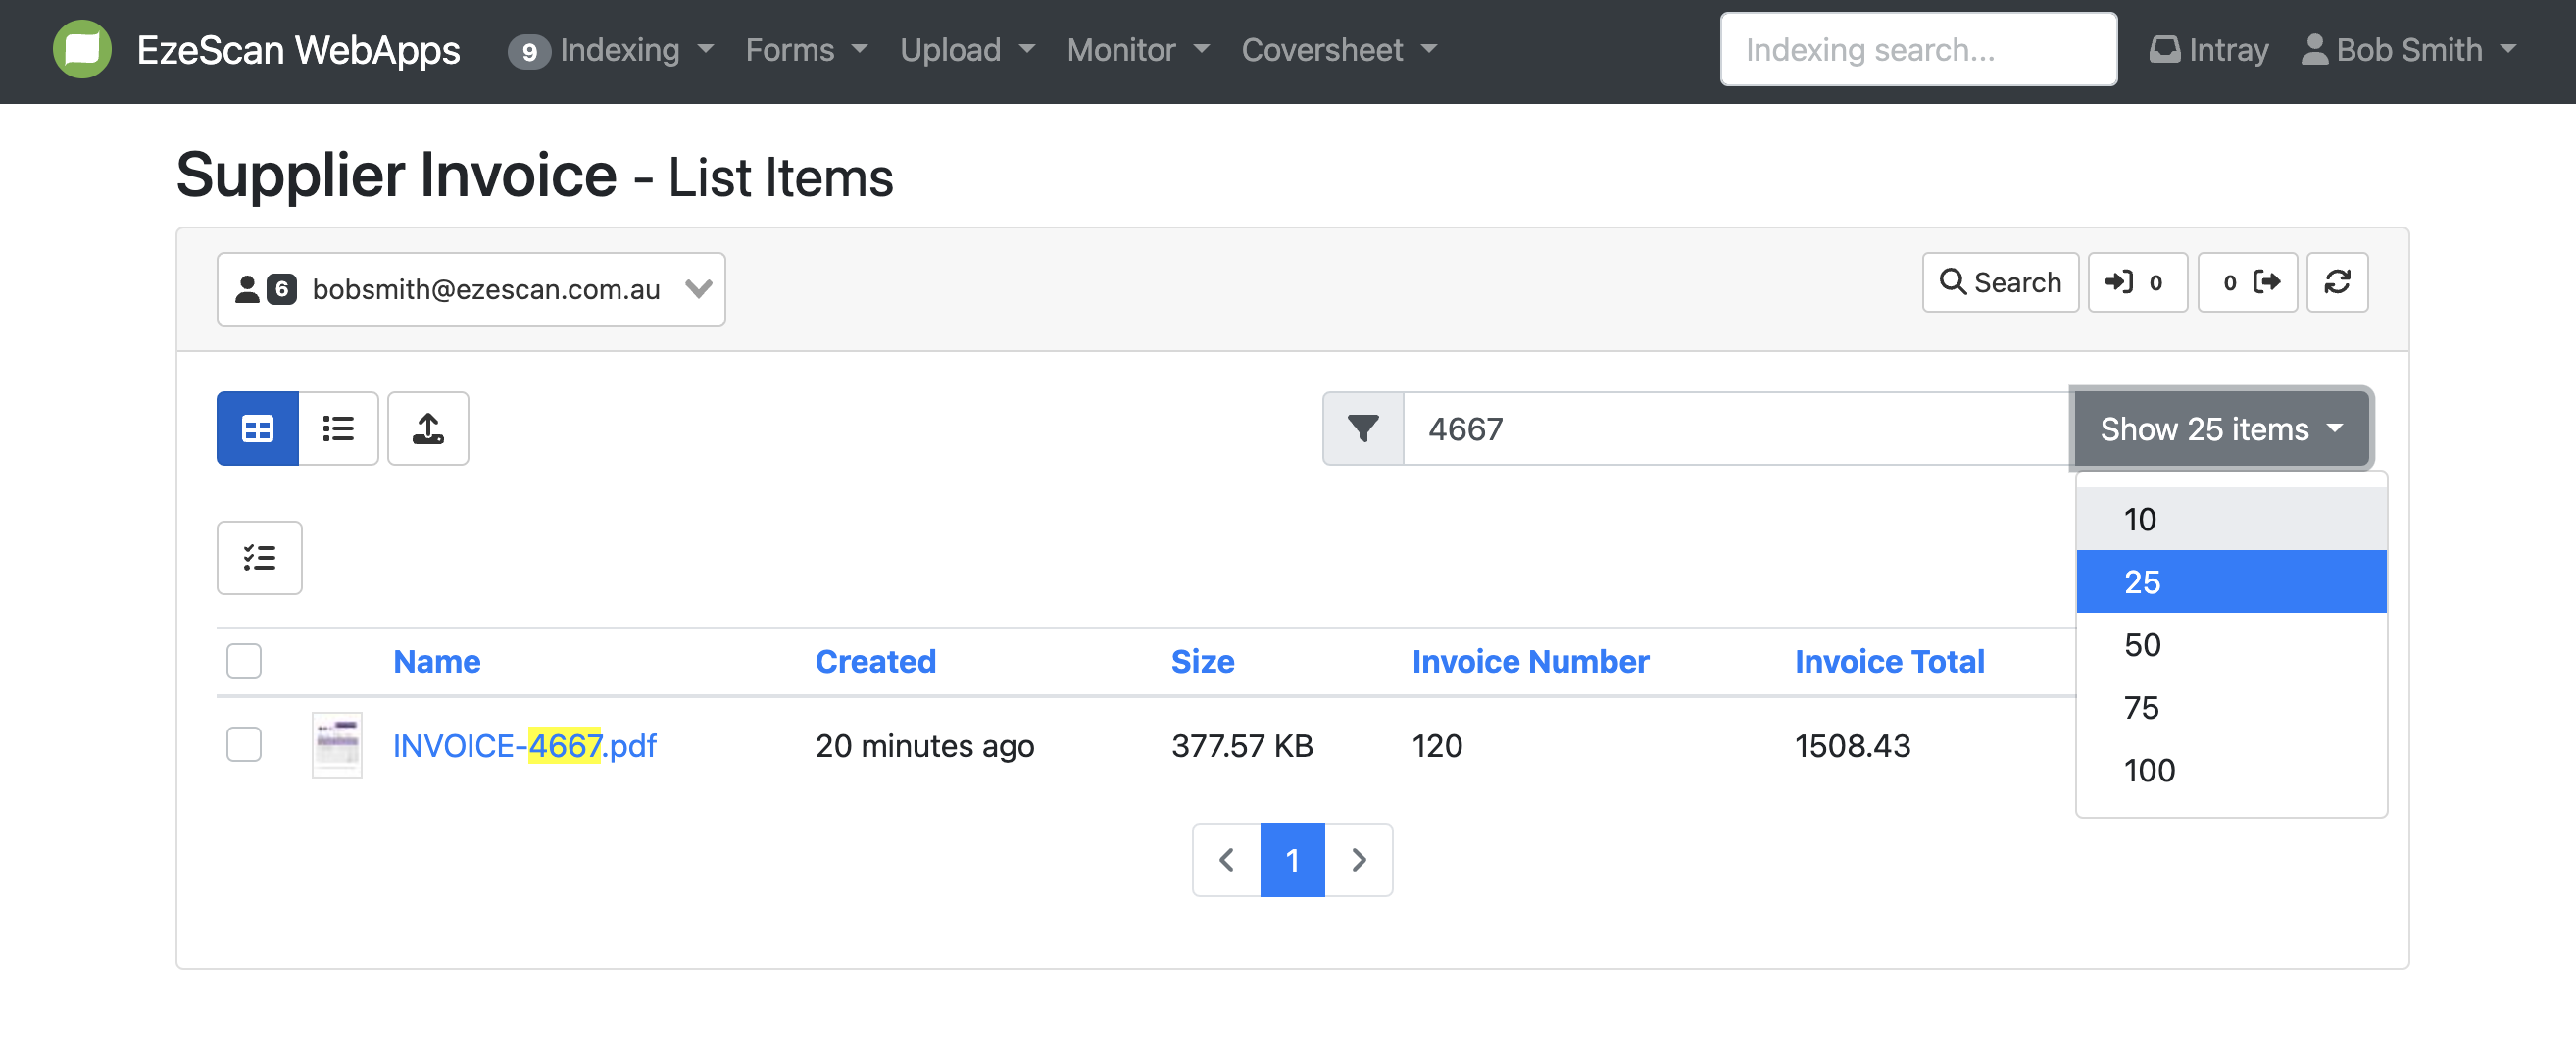2576x1057 pixels.
Task: Check the select-all header checkbox
Action: tap(244, 661)
